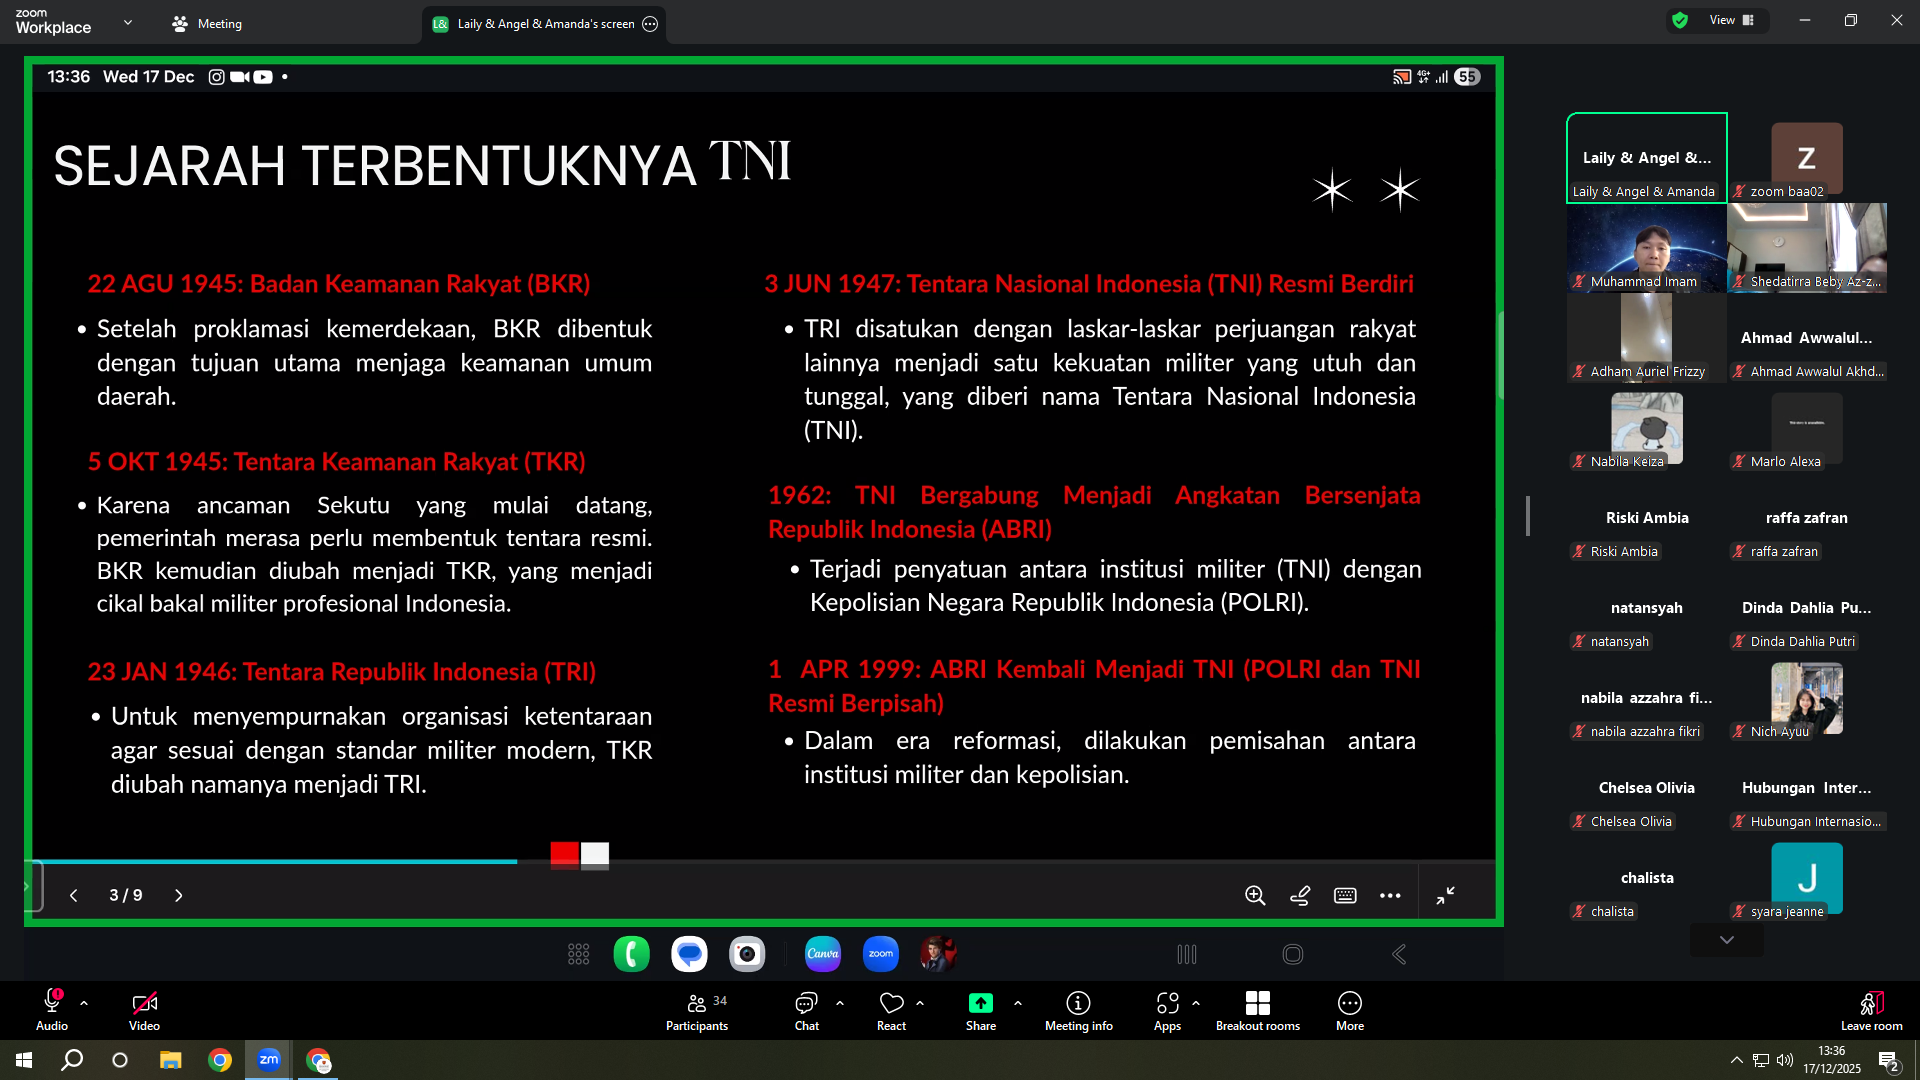Expand chat options arrow next to Chat
The width and height of the screenshot is (1920, 1080).
point(840,1002)
